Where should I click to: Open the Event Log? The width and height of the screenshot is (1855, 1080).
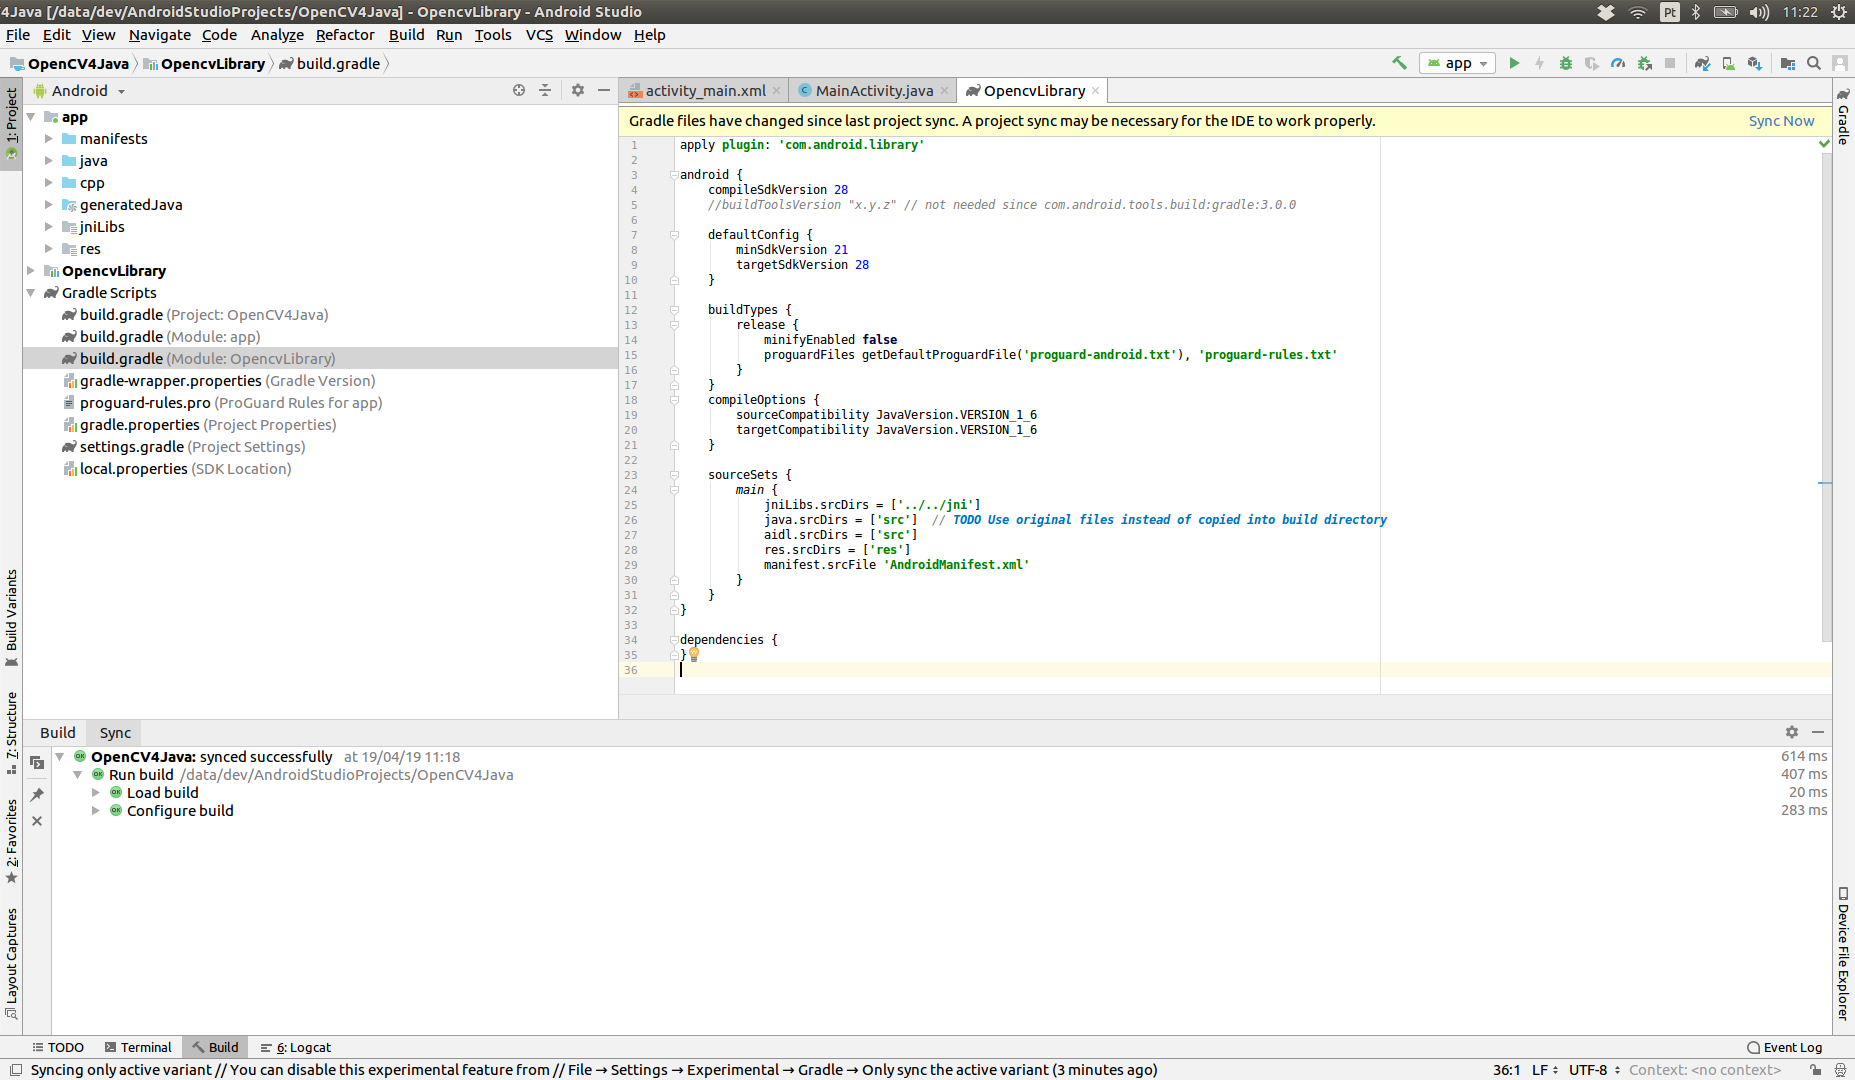point(1784,1047)
